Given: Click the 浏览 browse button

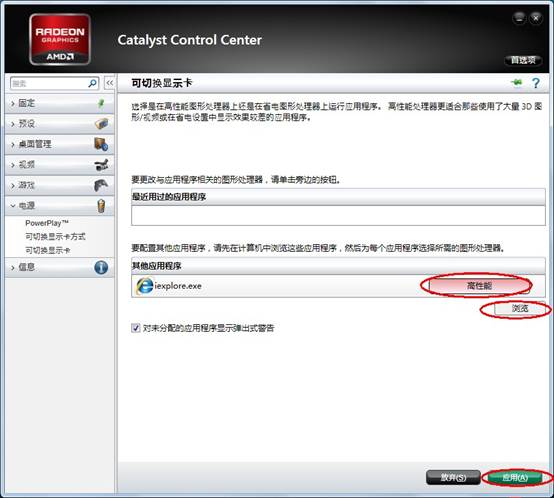Looking at the screenshot, I should pos(519,309).
